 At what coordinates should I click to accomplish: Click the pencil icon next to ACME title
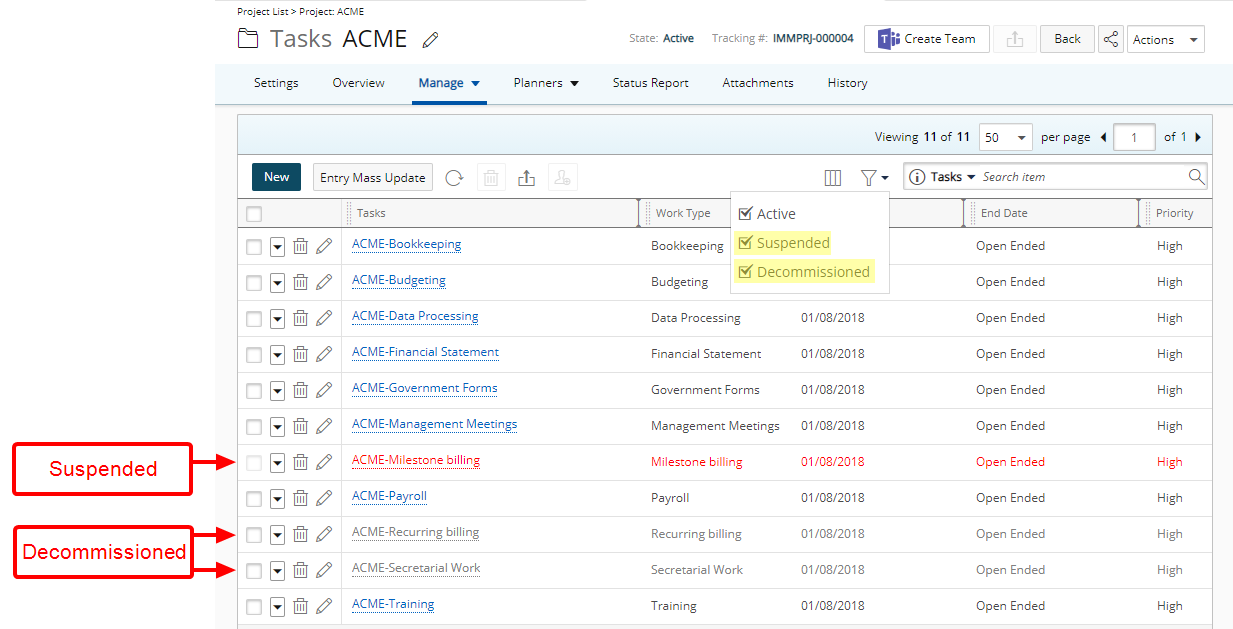click(431, 40)
